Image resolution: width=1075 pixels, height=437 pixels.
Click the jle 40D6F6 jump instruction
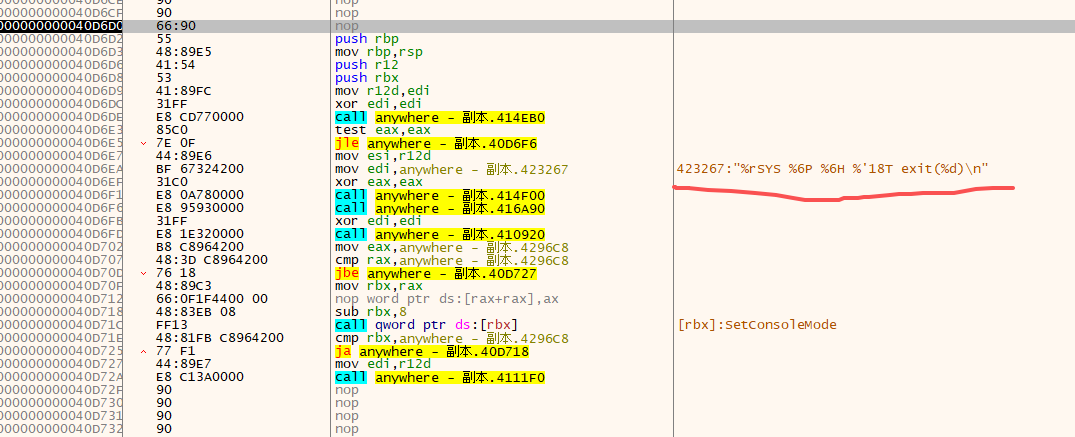[x=442, y=143]
